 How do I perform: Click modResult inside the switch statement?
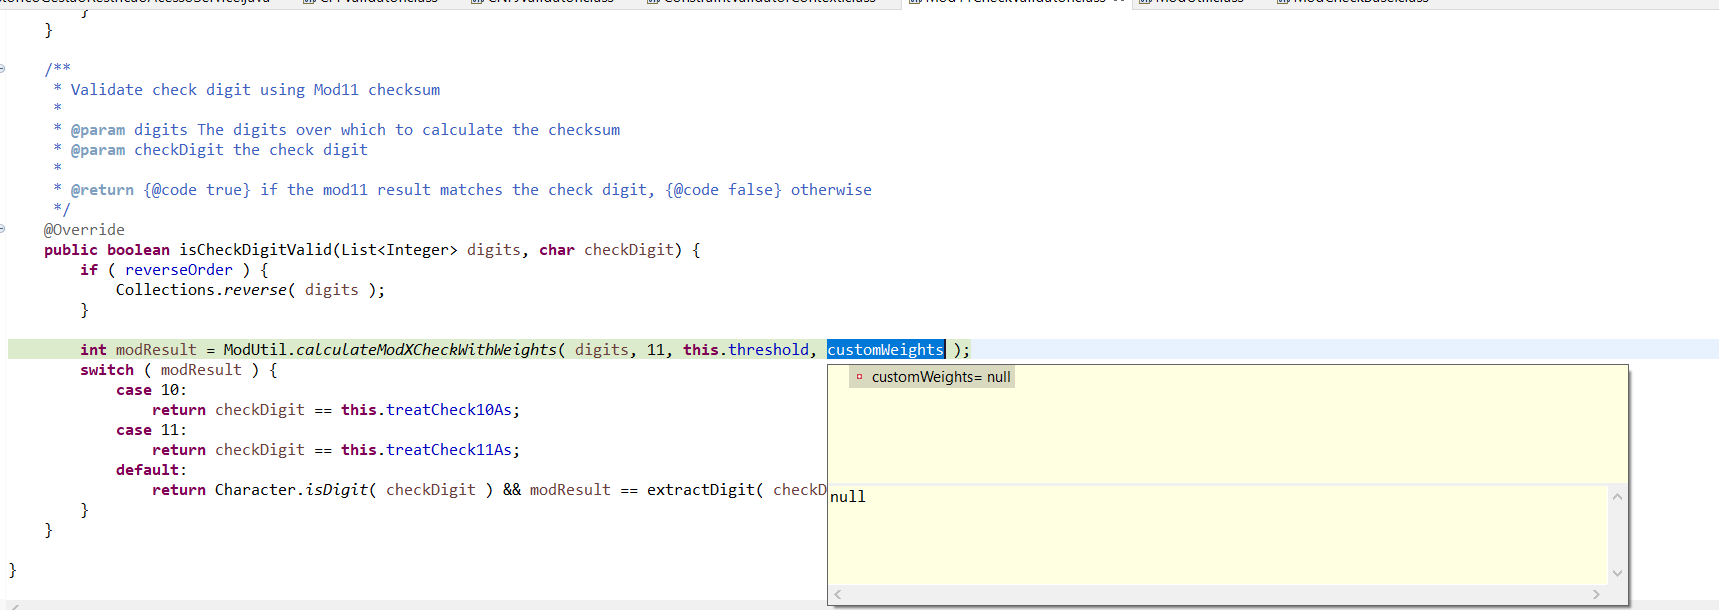(x=201, y=370)
